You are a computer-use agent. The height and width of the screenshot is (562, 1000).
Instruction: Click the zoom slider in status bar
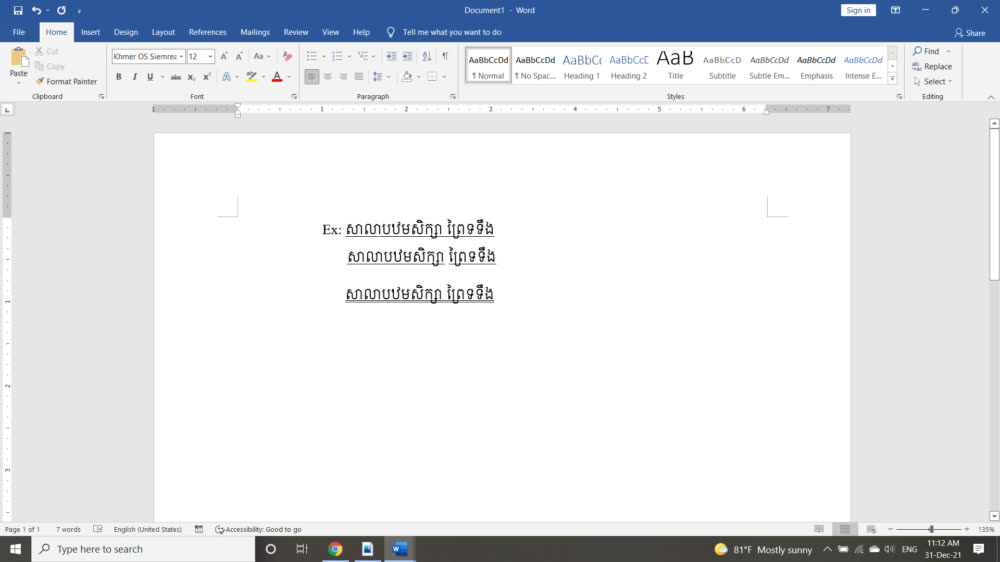(931, 529)
